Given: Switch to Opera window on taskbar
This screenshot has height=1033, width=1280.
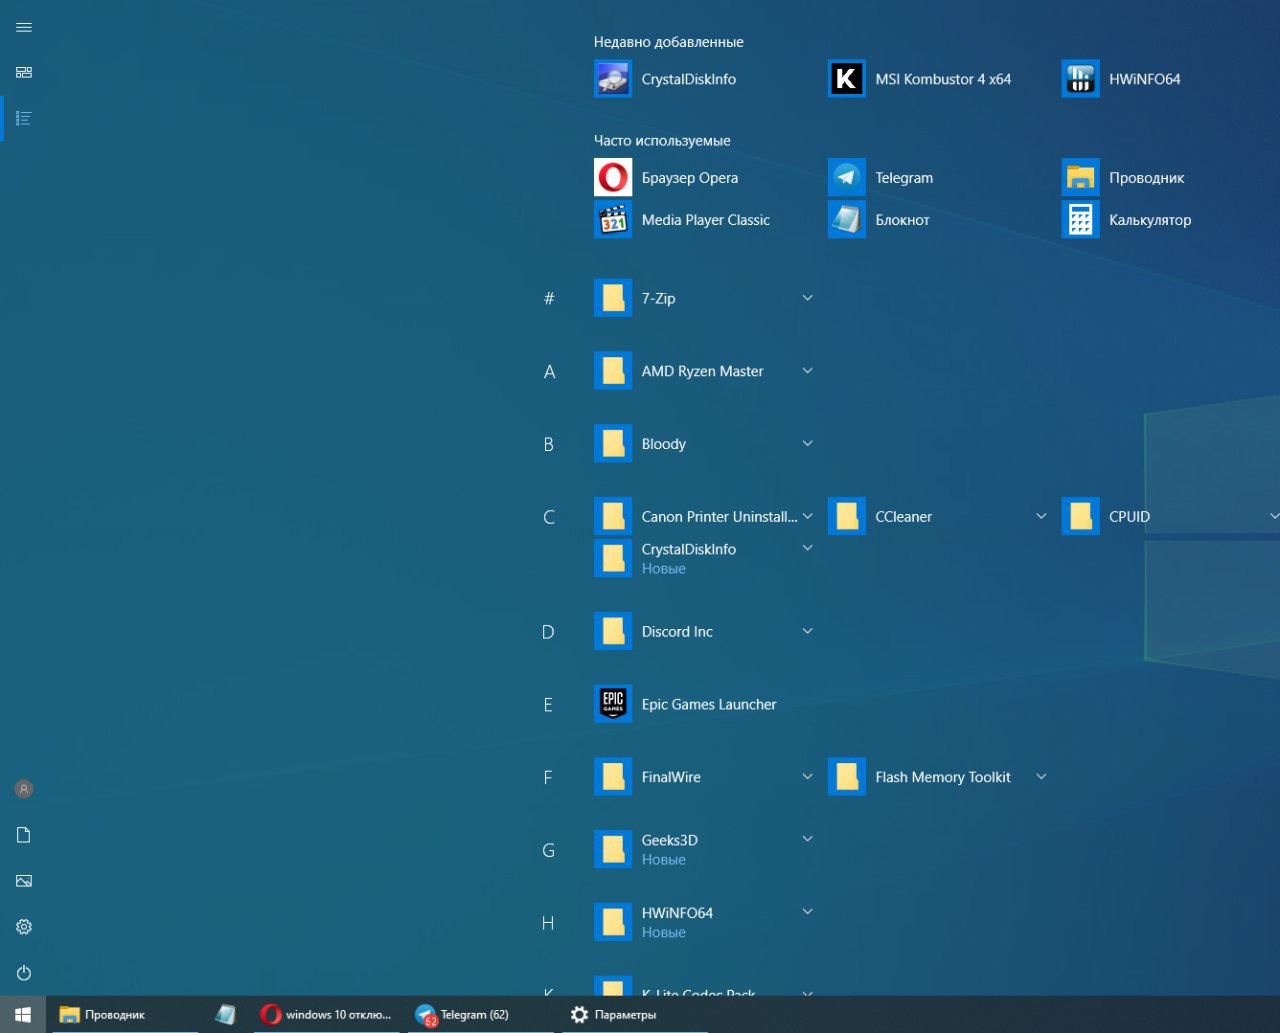Looking at the screenshot, I should tap(325, 1015).
